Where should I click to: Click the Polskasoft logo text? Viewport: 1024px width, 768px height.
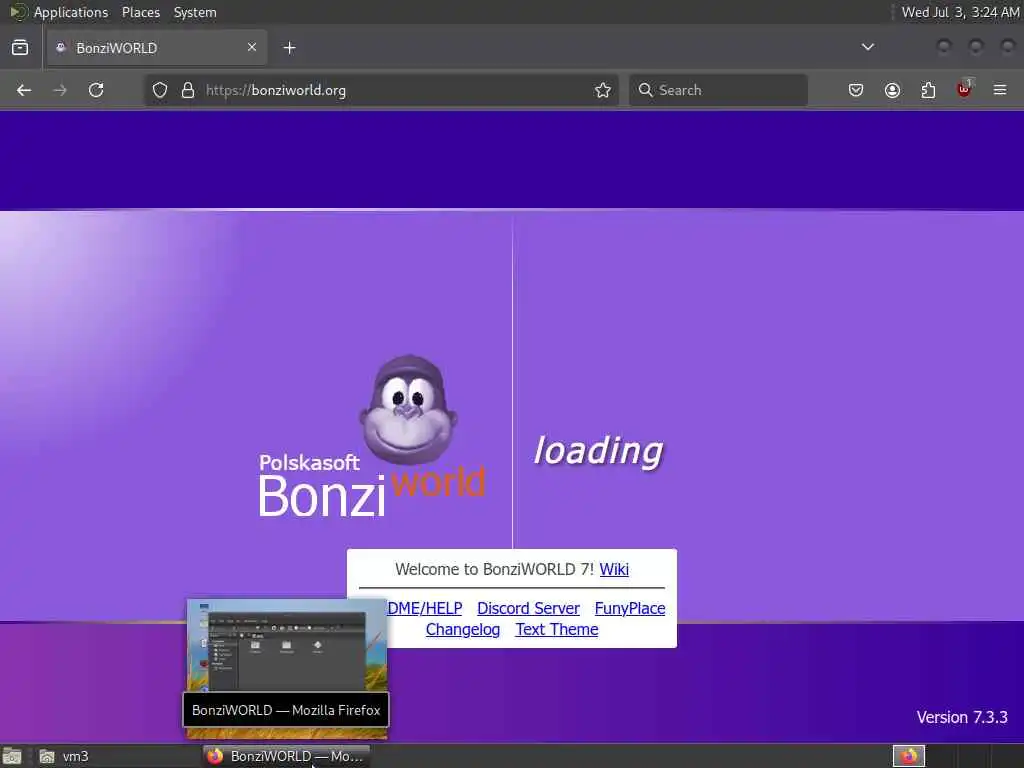[x=309, y=462]
